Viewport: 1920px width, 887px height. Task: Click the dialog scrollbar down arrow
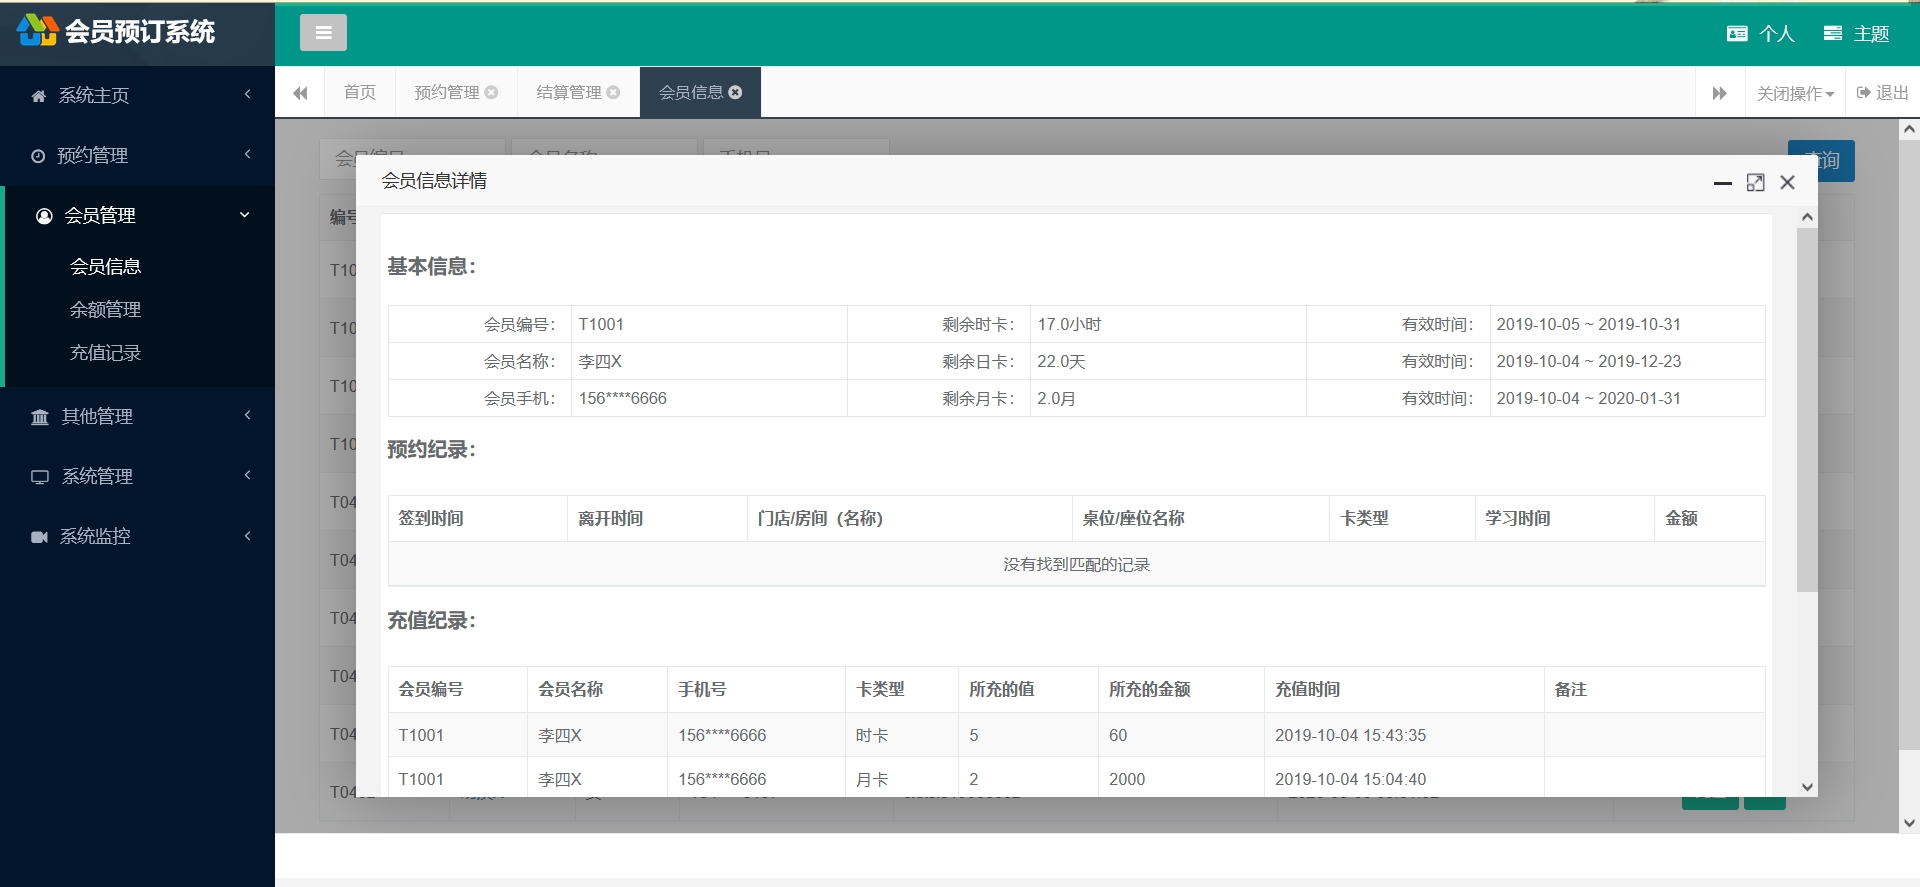point(1807,787)
